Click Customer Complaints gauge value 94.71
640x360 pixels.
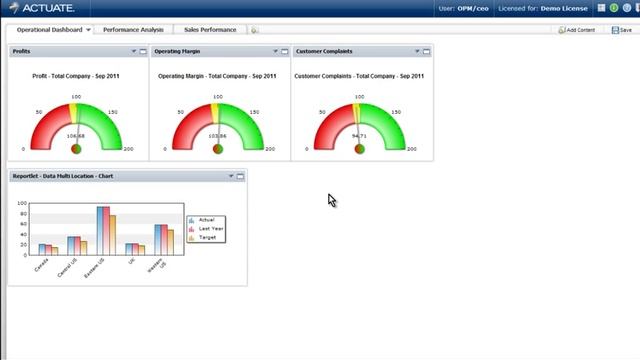(x=359, y=136)
